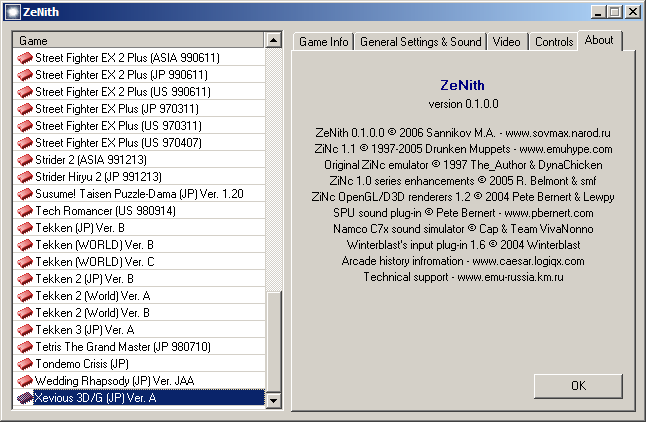Click chip icon beside Street Fighter EX 2 Plus (US 990611)
646x422 pixels.
click(x=25, y=92)
